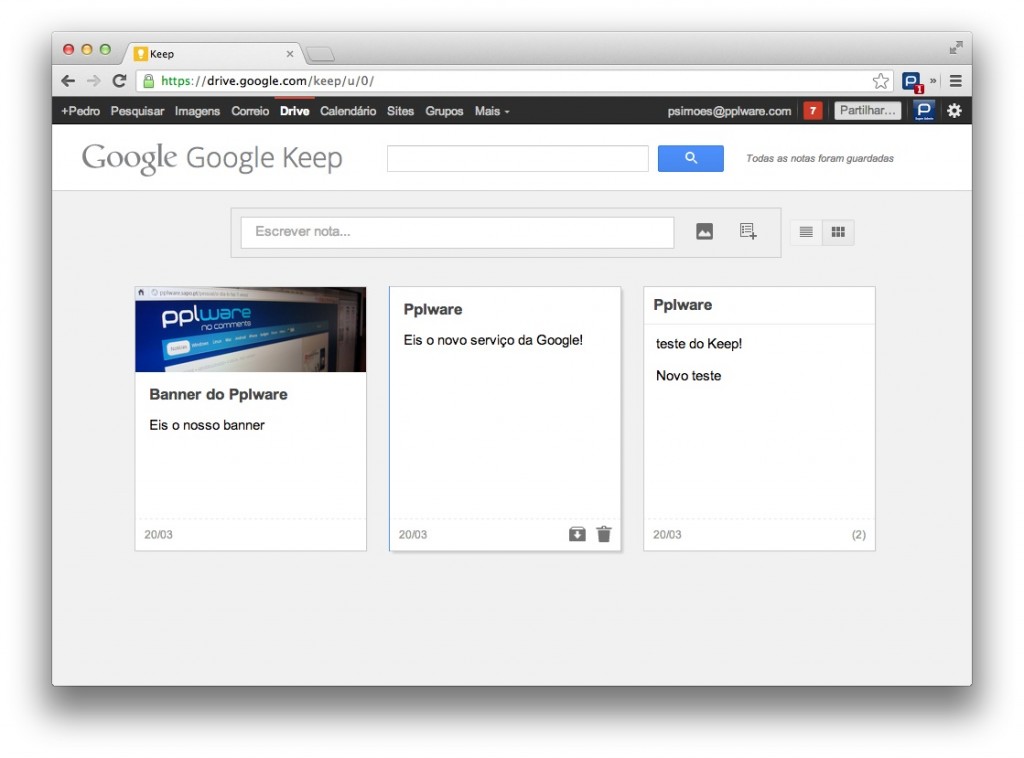Open a new tab with the new-tab button

click(x=320, y=54)
